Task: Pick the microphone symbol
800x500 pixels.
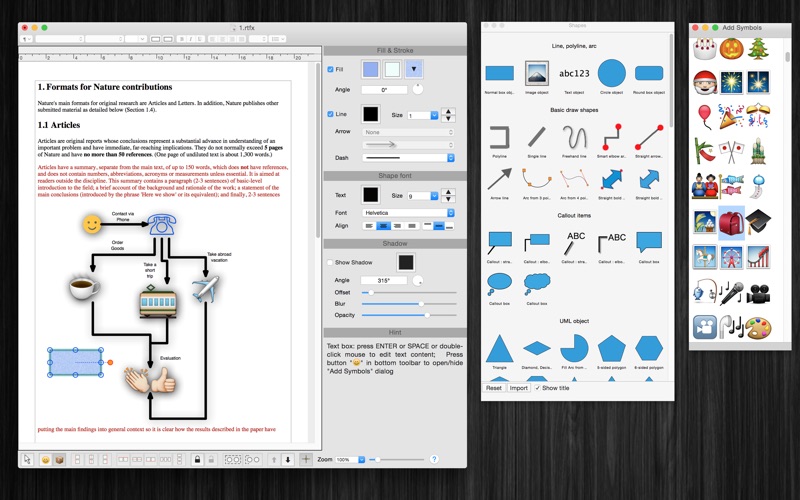Action: click(x=732, y=293)
